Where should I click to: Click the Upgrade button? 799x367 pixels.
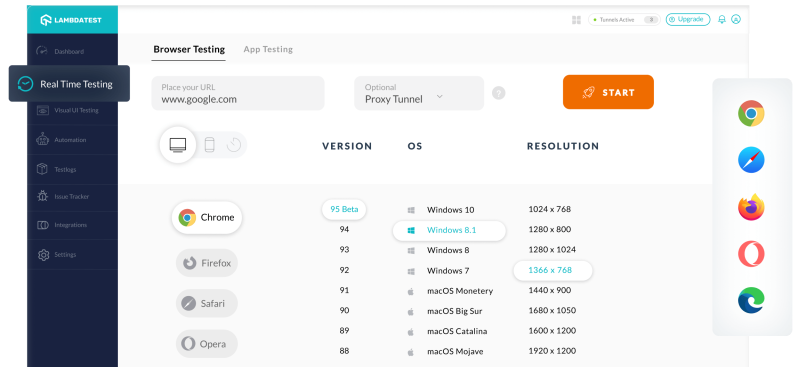point(688,19)
